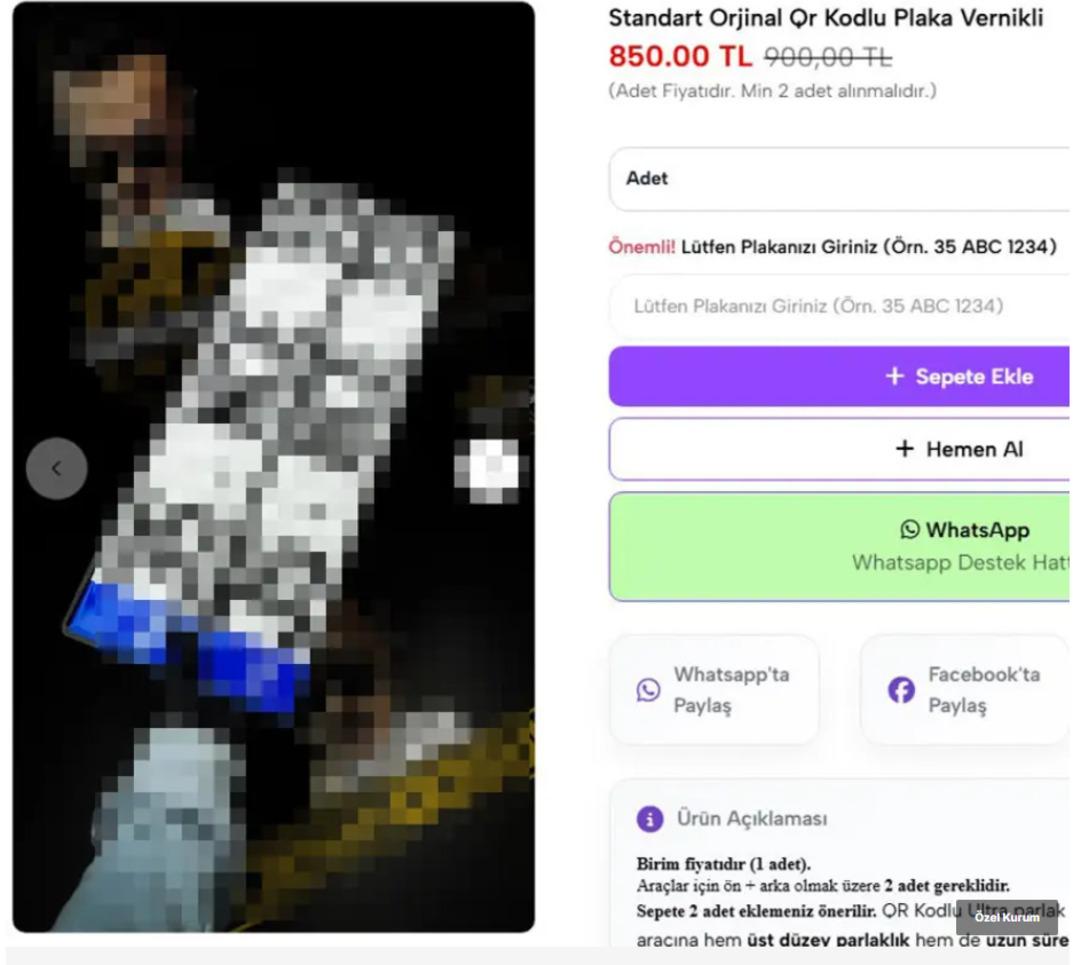Buy now with Hemen Al button
The width and height of the screenshot is (1080, 965).
click(839, 449)
